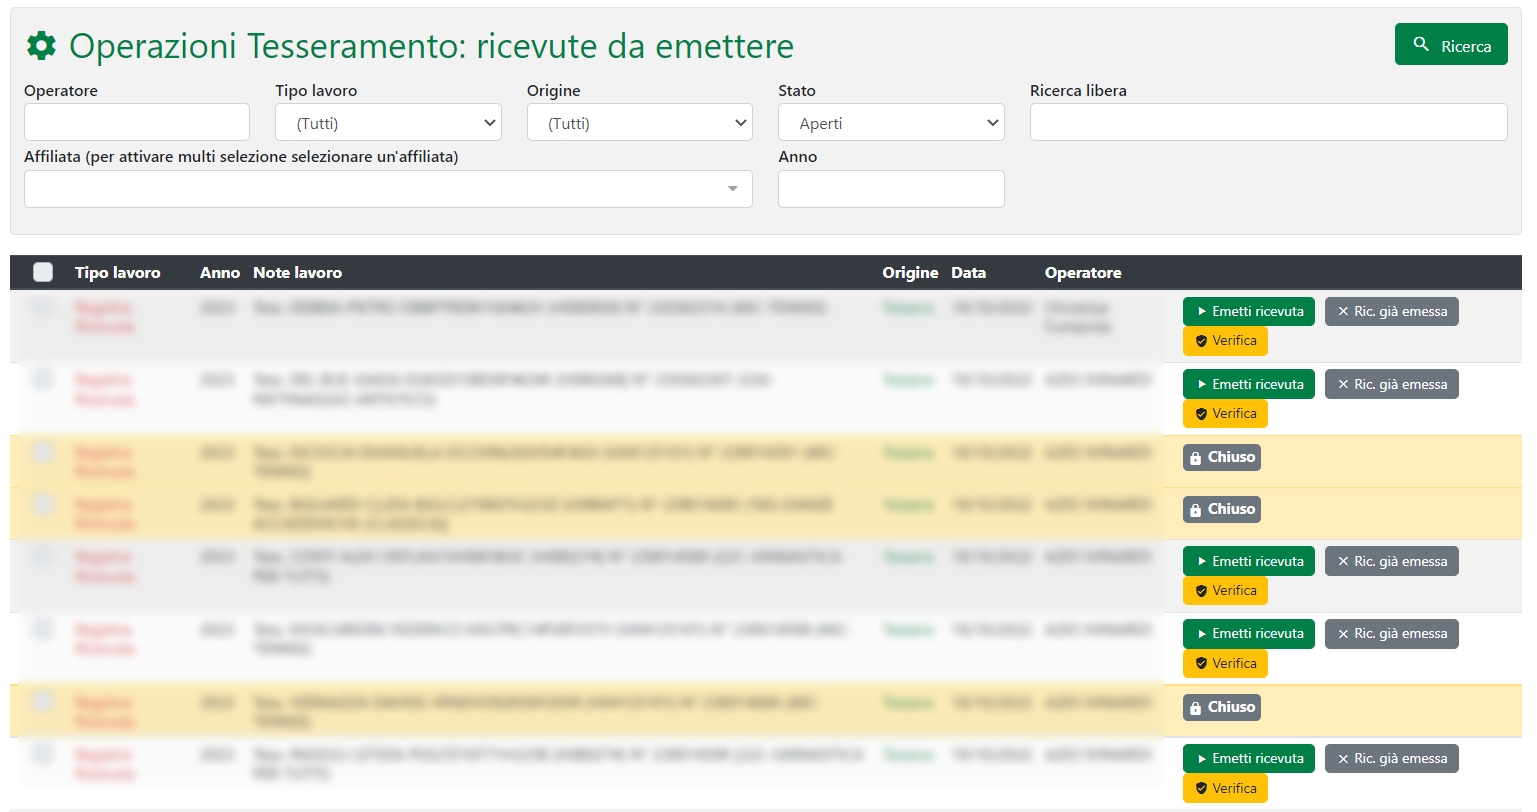This screenshot has height=812, width=1537.
Task: Click the X icon in the first row's Ric. già emessa
Action: 1343,312
